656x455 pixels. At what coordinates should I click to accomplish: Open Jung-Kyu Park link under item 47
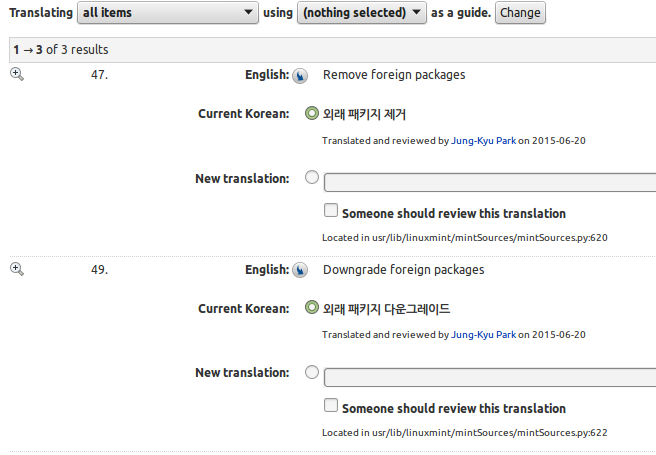tap(483, 141)
